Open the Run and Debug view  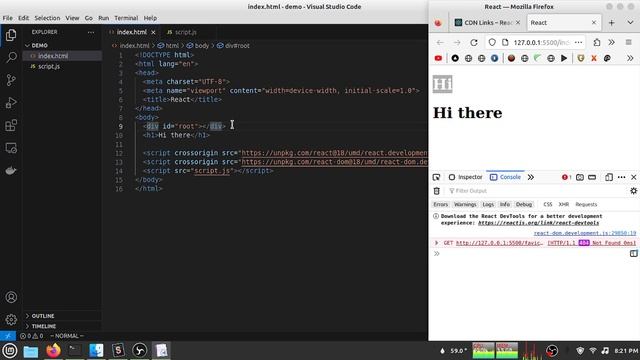11,102
